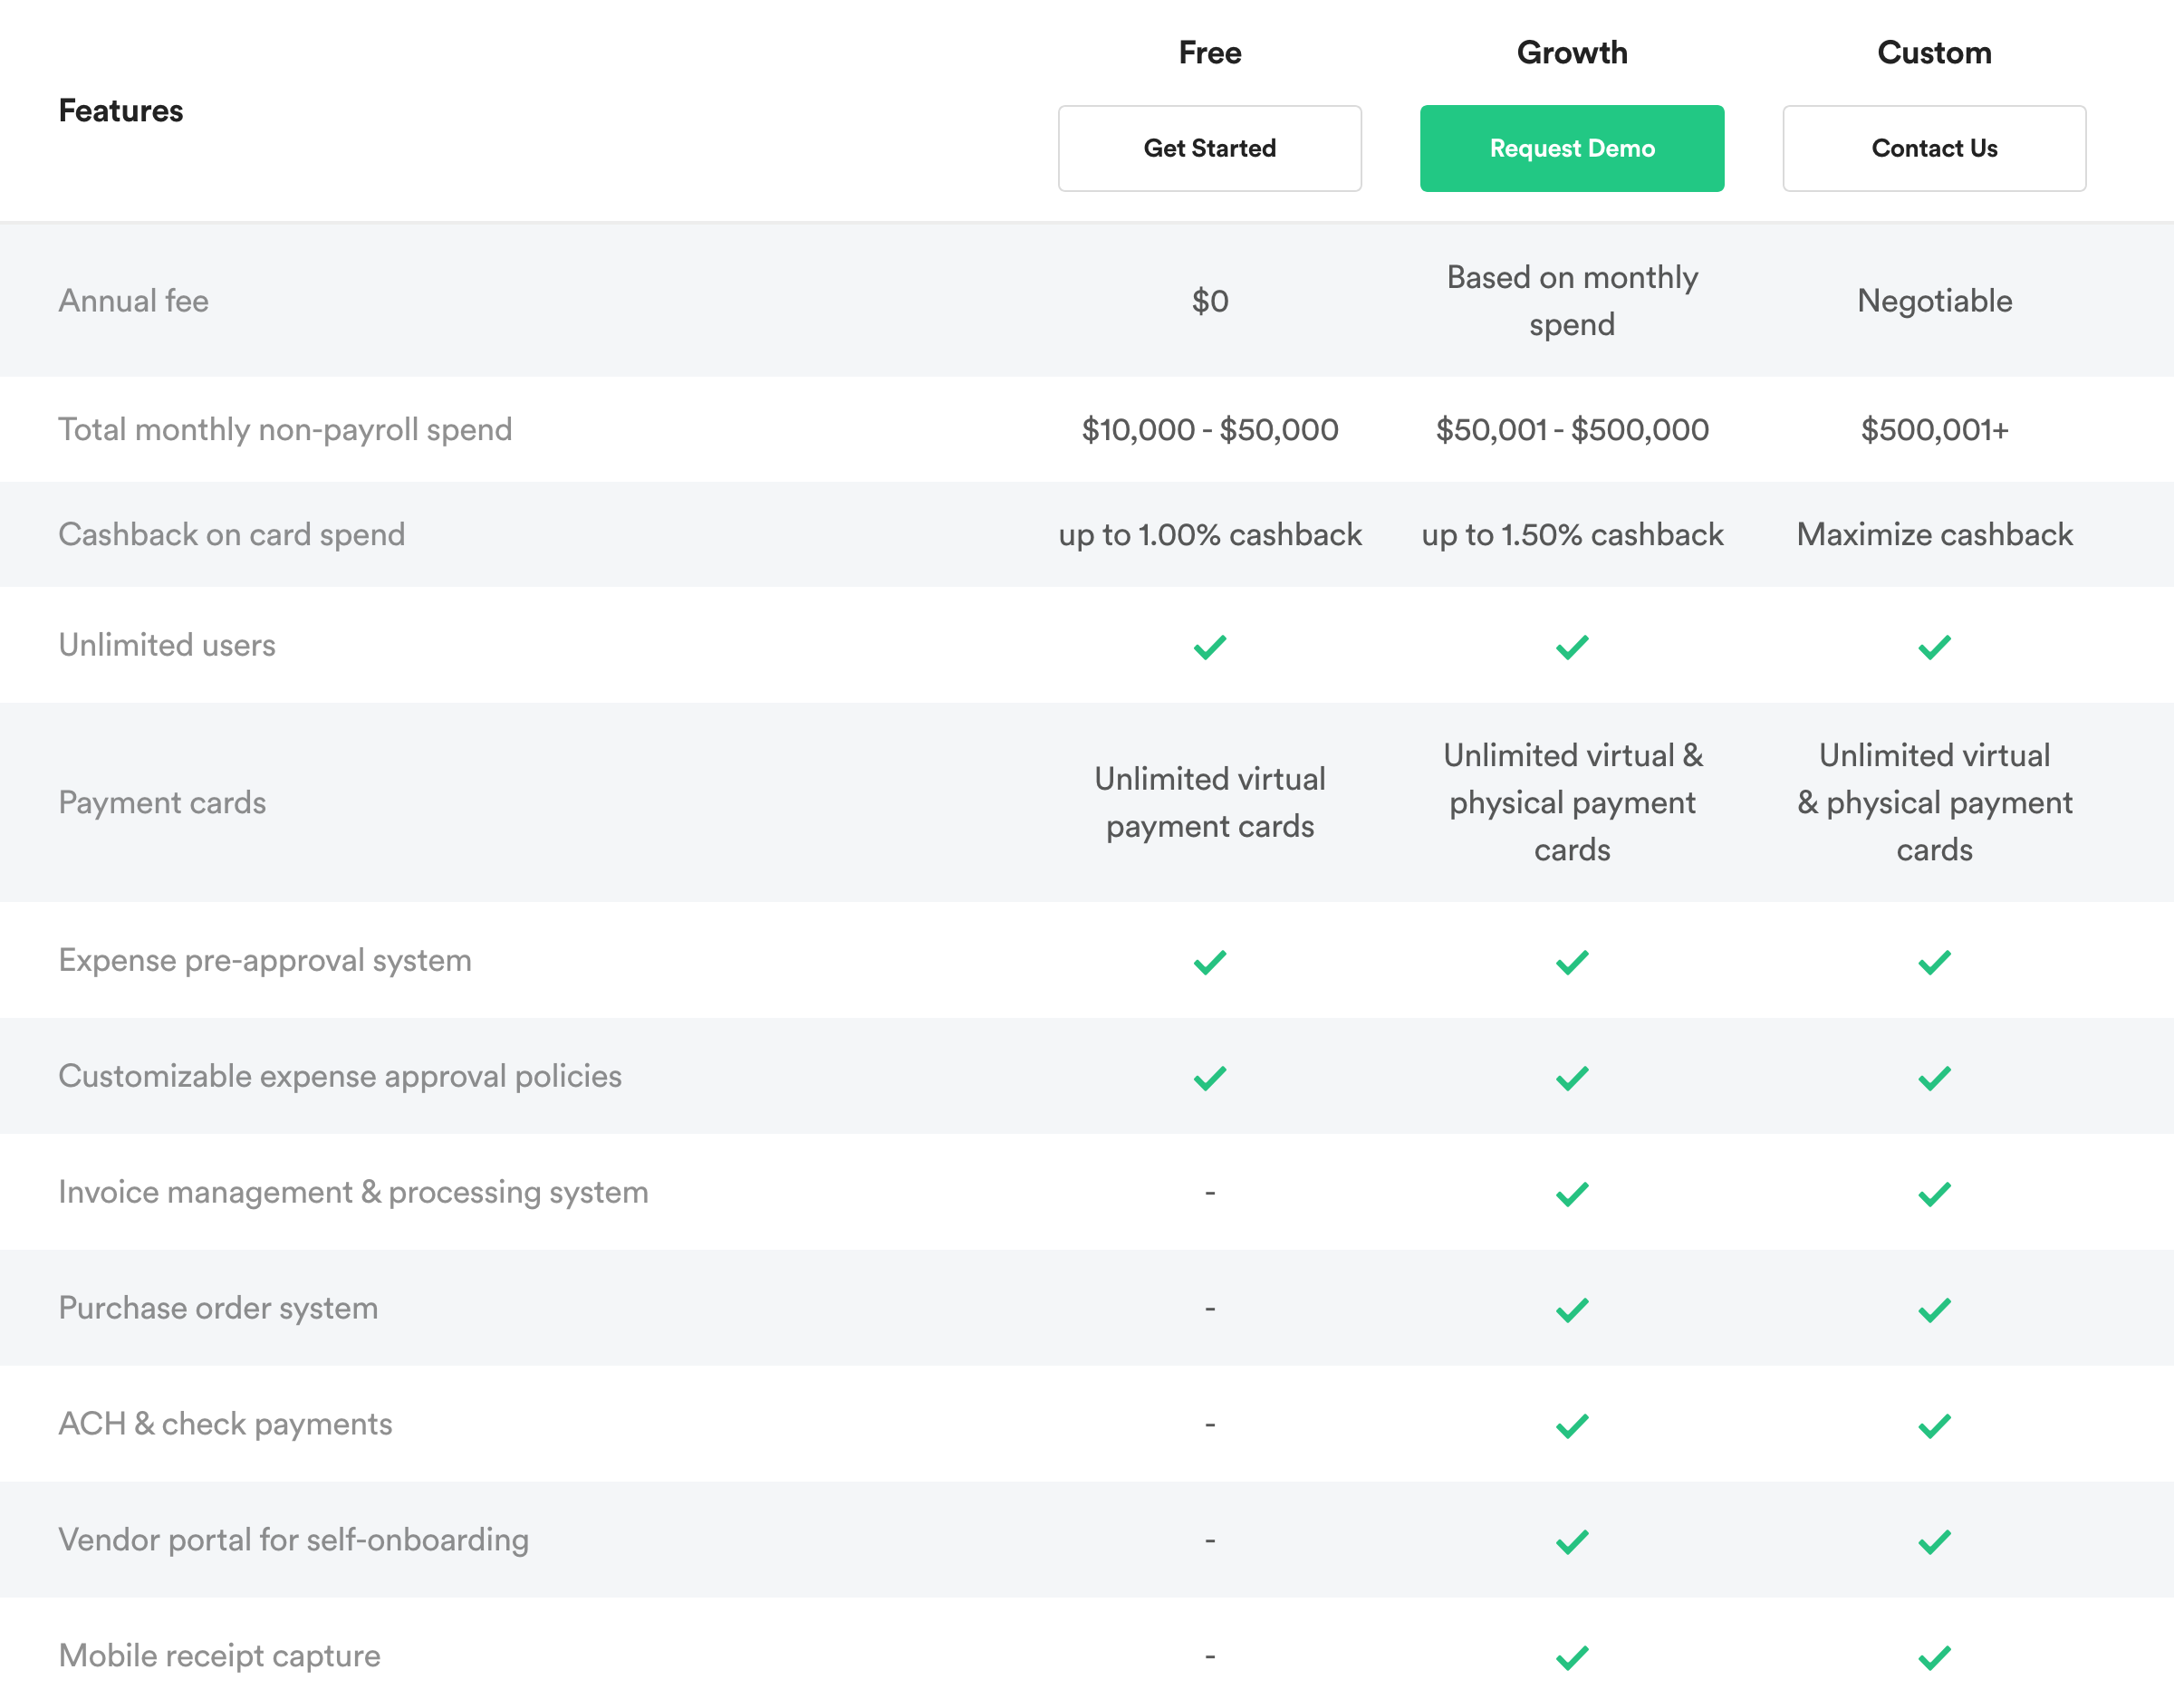This screenshot has height=1708, width=2174.
Task: Click the $10,000 - $50,000 cell
Action: coord(1209,430)
